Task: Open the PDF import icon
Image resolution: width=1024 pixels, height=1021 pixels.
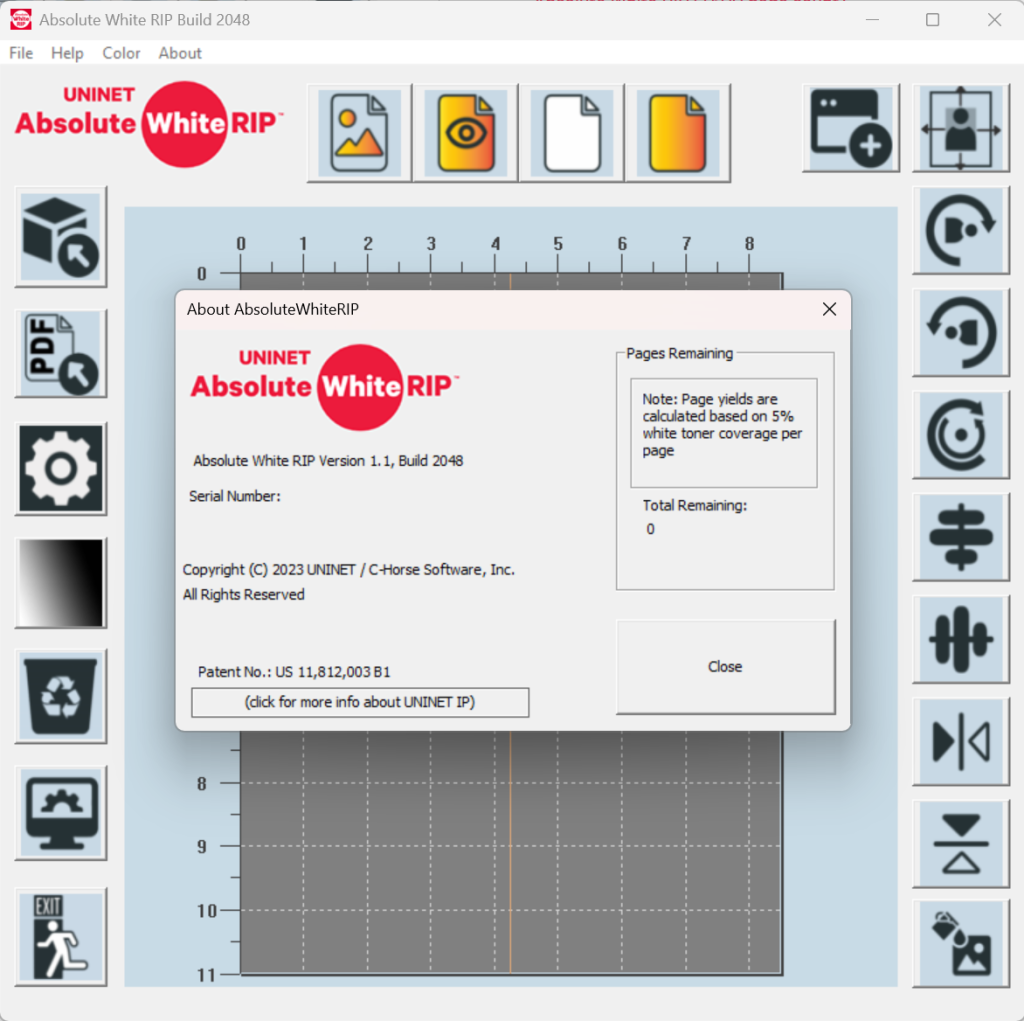Action: pos(61,353)
